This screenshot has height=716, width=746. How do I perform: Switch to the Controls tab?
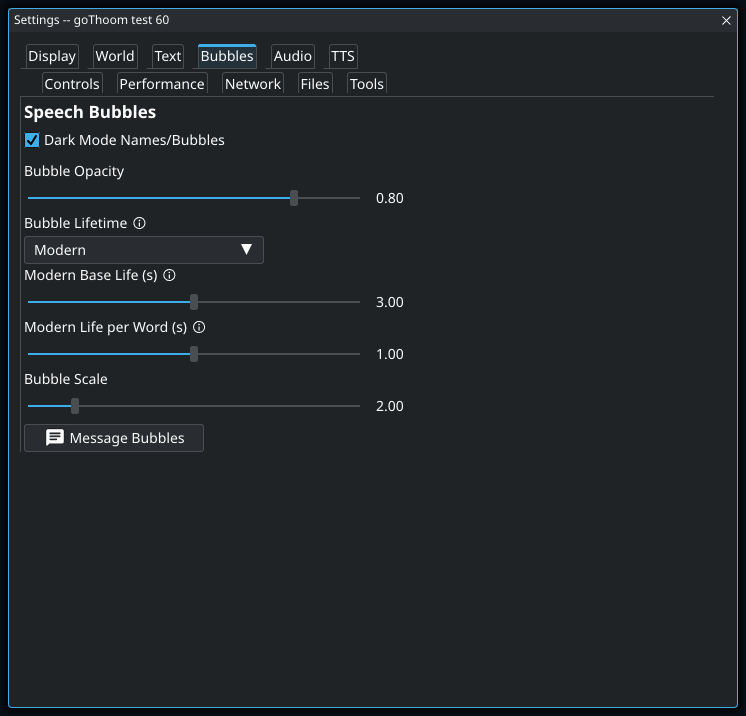click(x=72, y=84)
